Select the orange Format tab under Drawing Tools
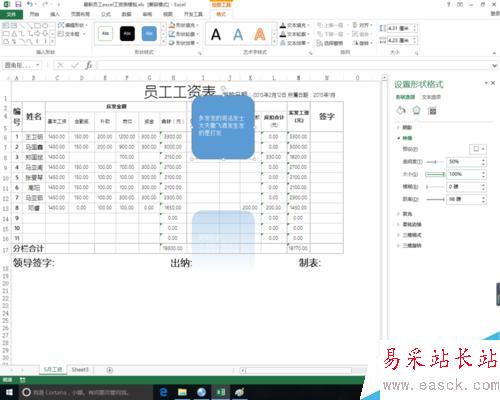This screenshot has width=500, height=400. point(221,14)
